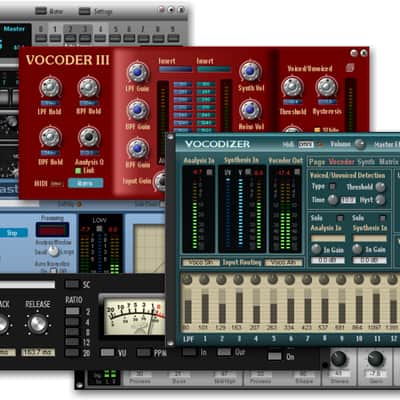This screenshot has height=400, width=400.
Task: Open the left Input Routing selector
Action: click(x=201, y=263)
